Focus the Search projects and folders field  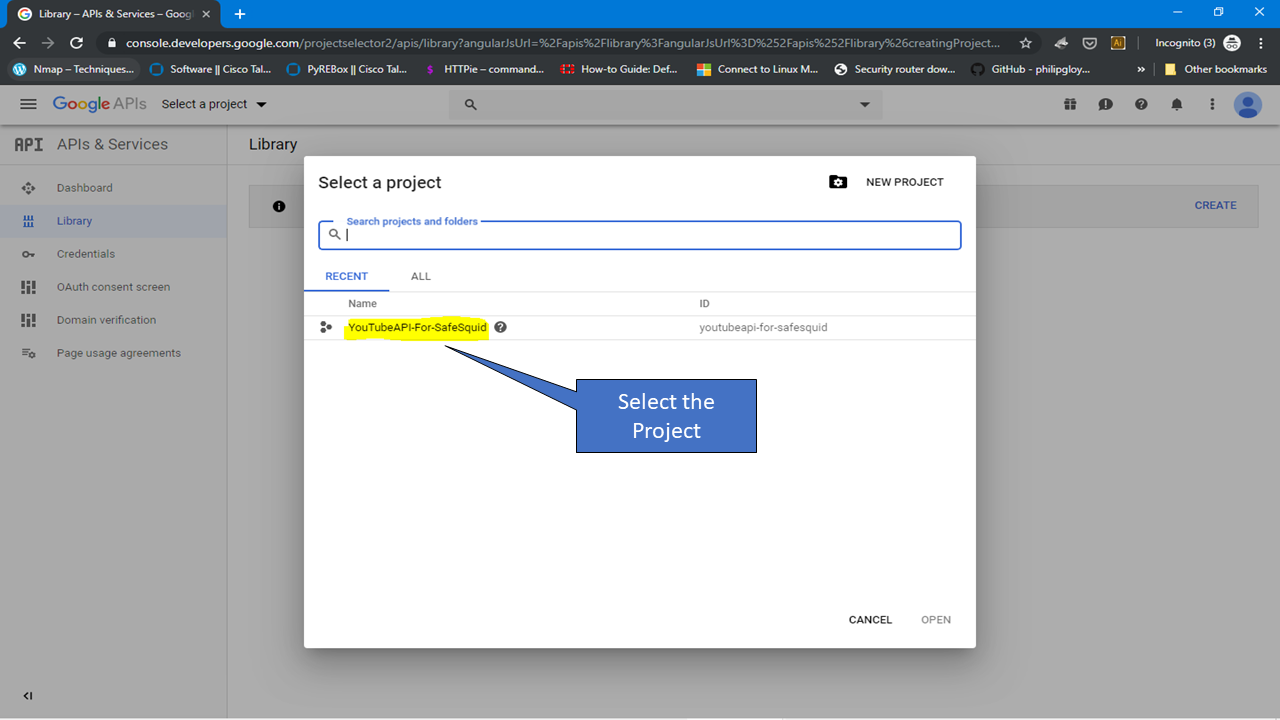coord(640,235)
